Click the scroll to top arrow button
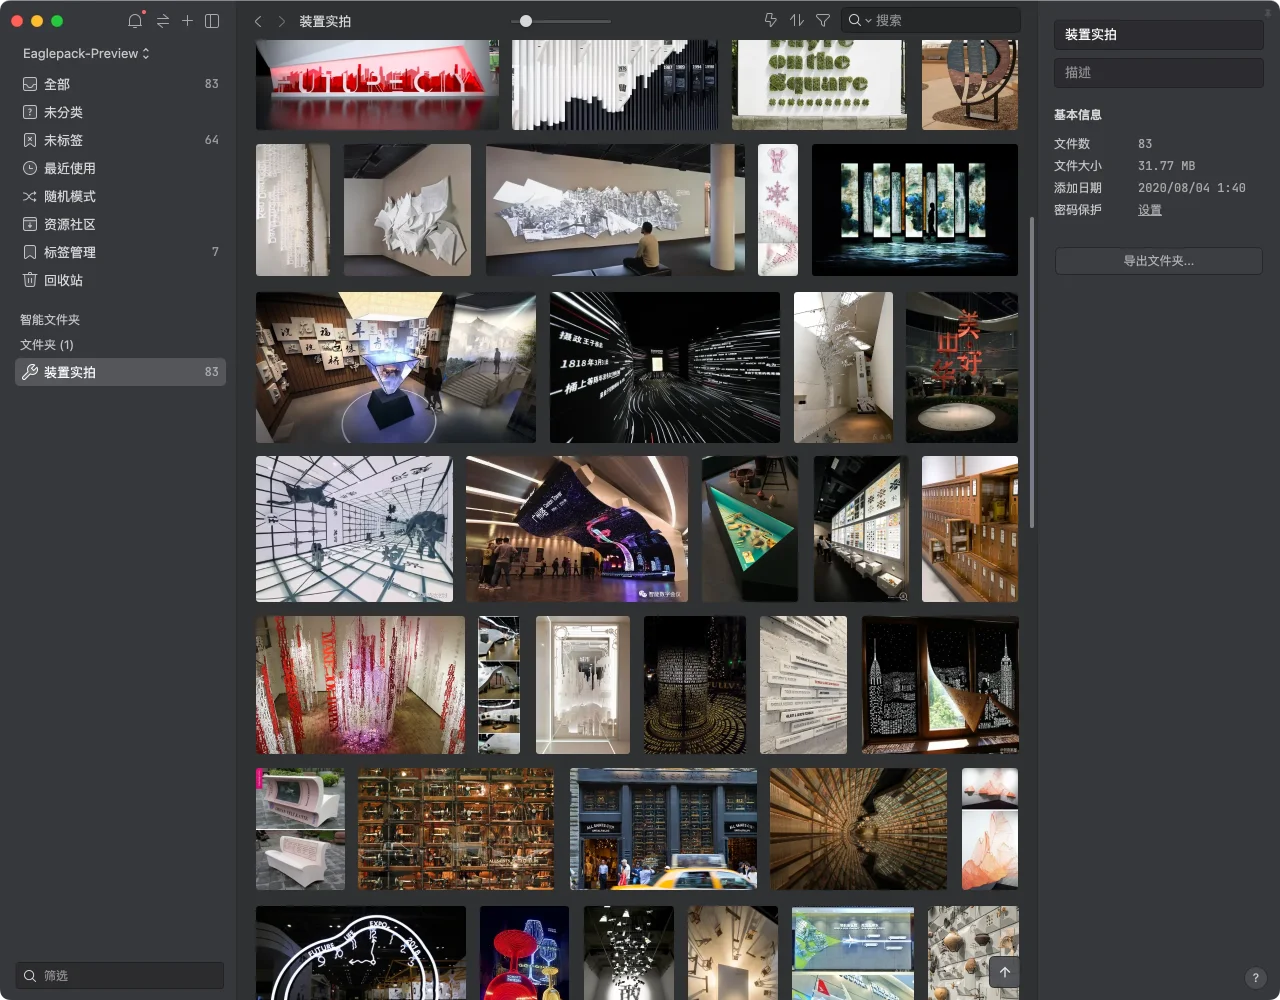This screenshot has width=1280, height=1000. [x=1005, y=972]
